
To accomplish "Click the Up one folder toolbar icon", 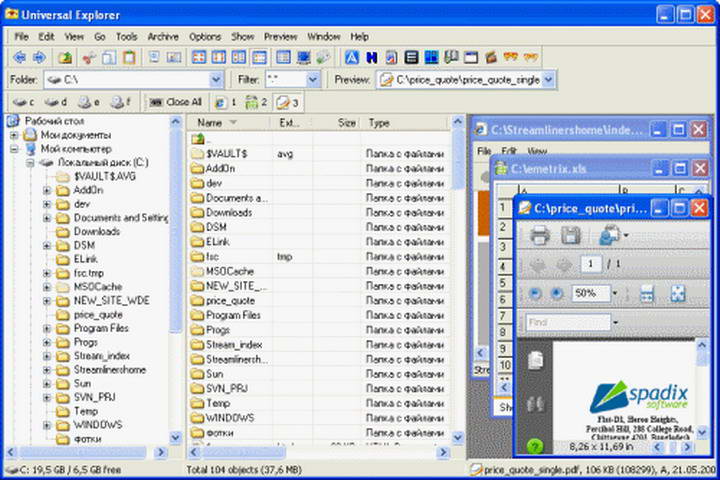I will pyautogui.click(x=65, y=57).
